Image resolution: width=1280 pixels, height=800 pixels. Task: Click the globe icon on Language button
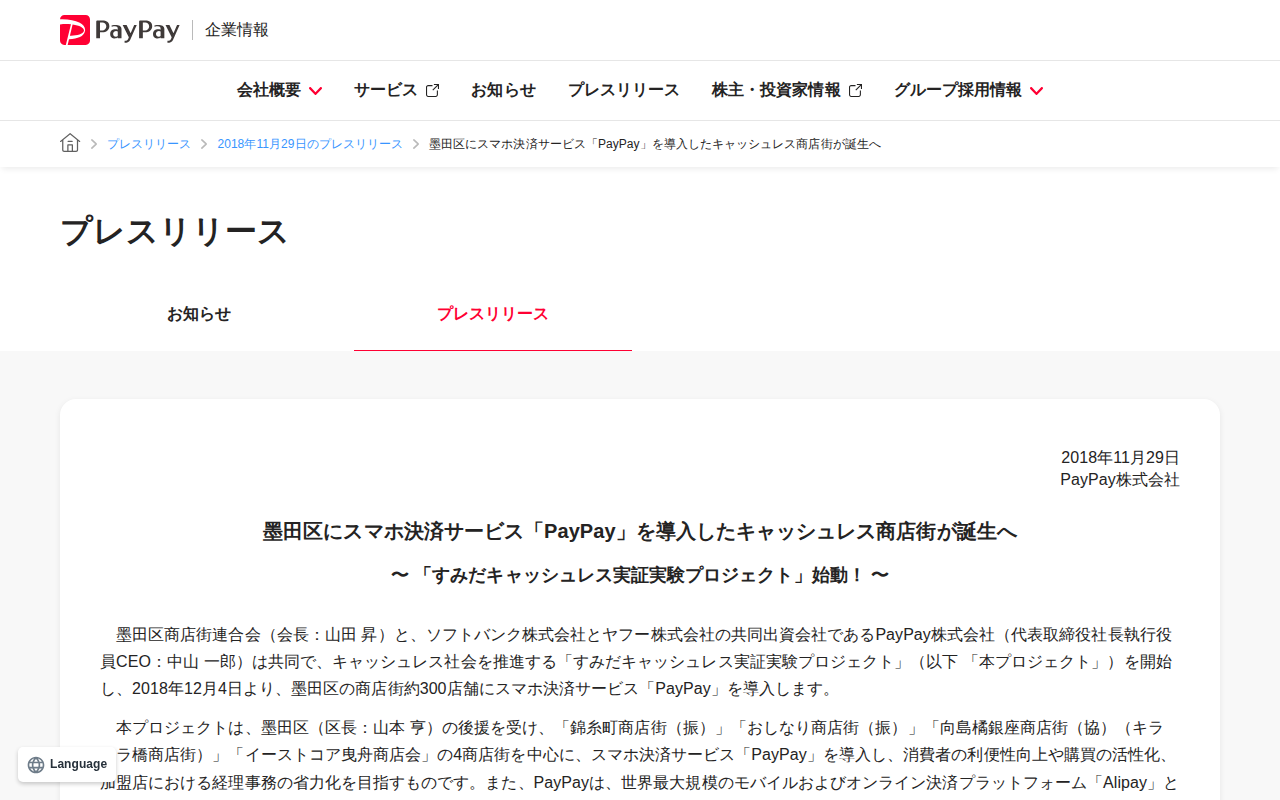point(36,765)
